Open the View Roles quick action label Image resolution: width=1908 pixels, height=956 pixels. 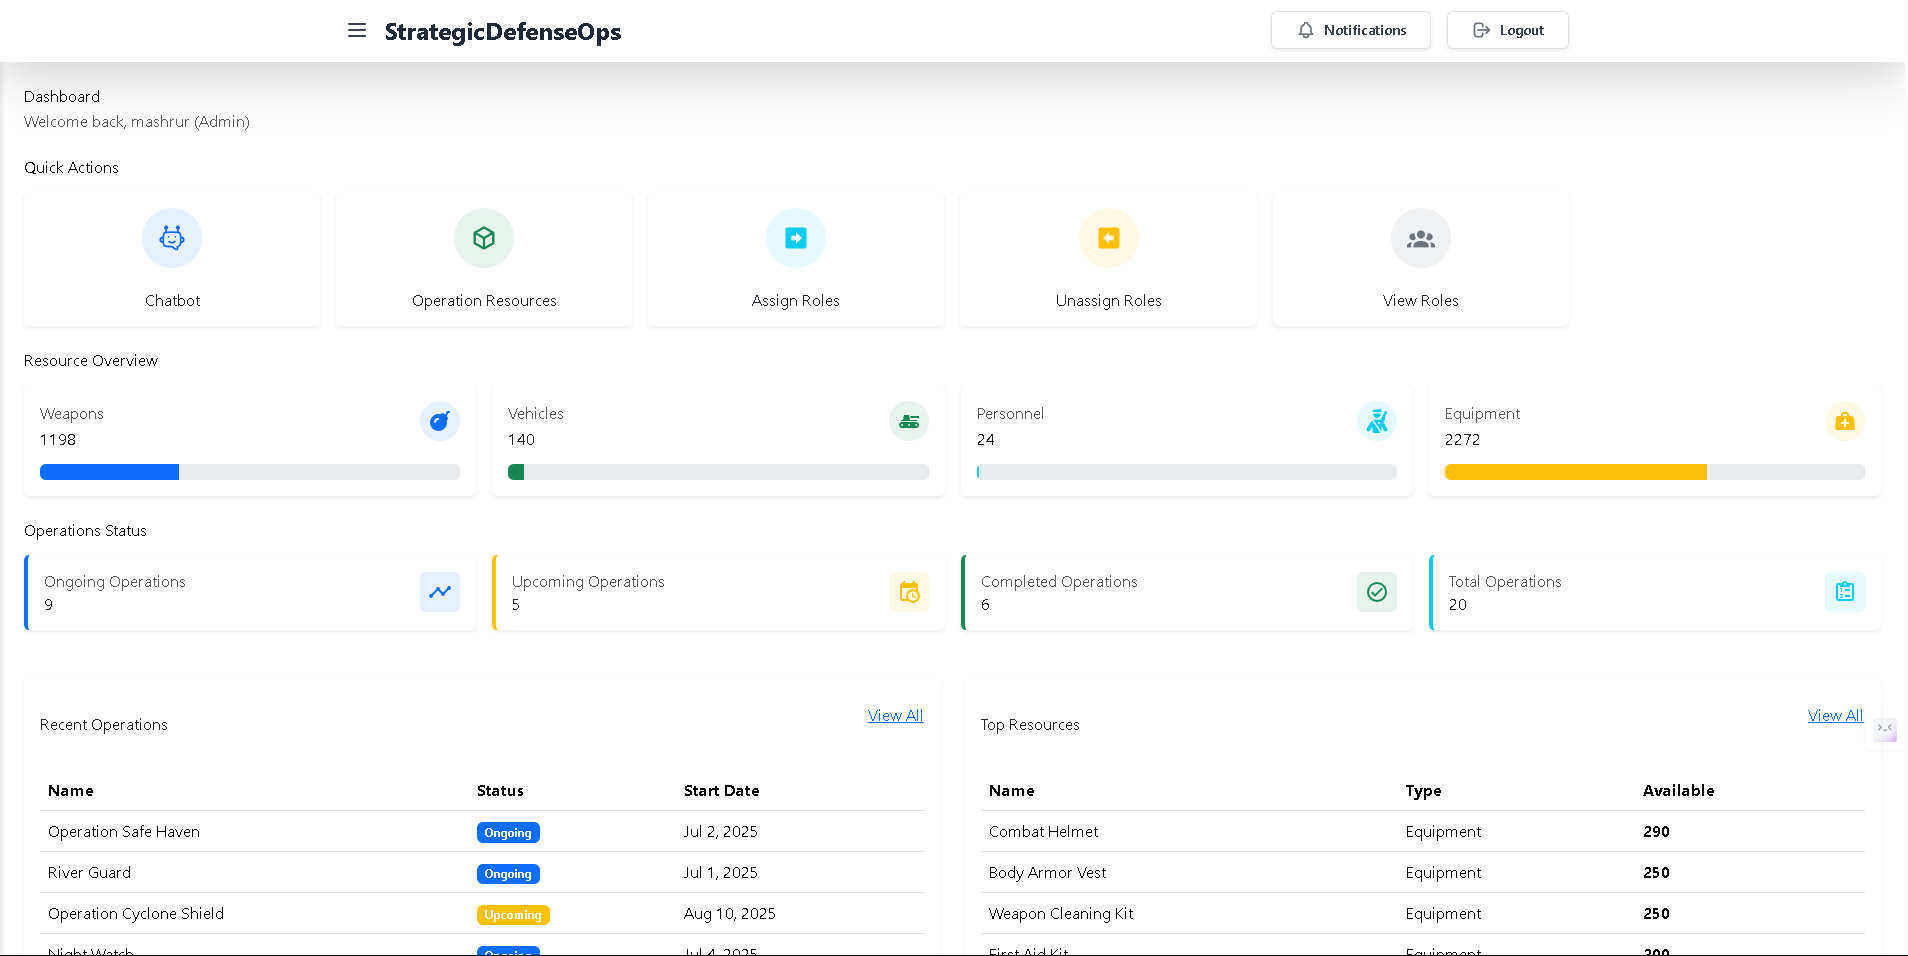(x=1421, y=301)
